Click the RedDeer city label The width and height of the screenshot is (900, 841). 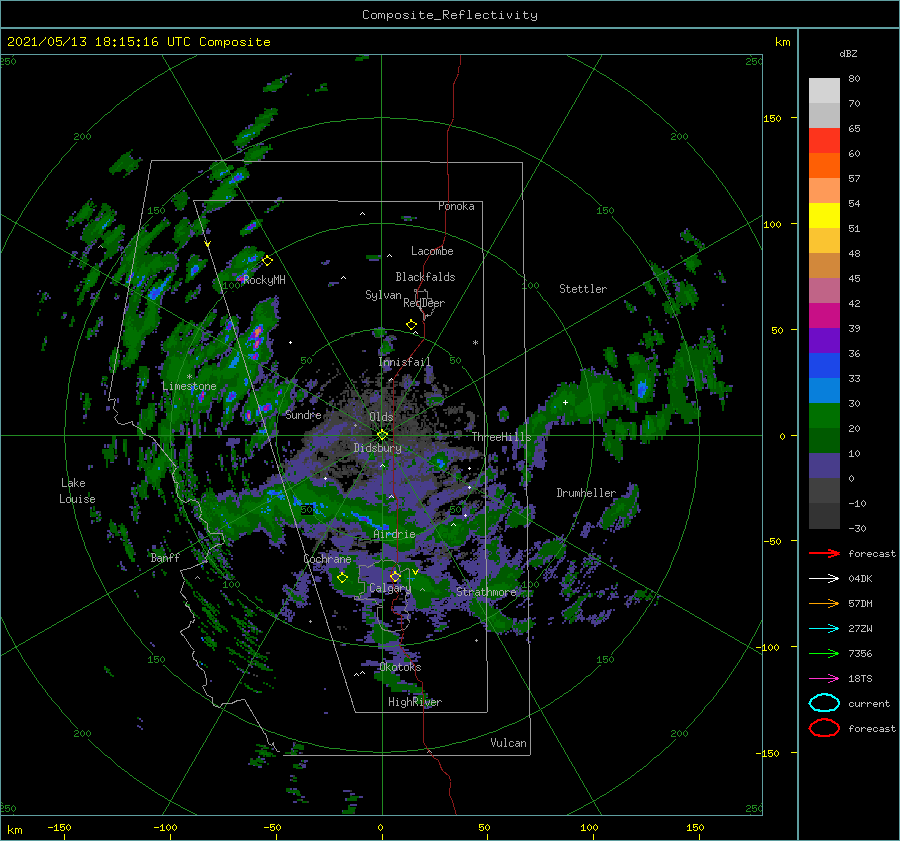[x=424, y=303]
